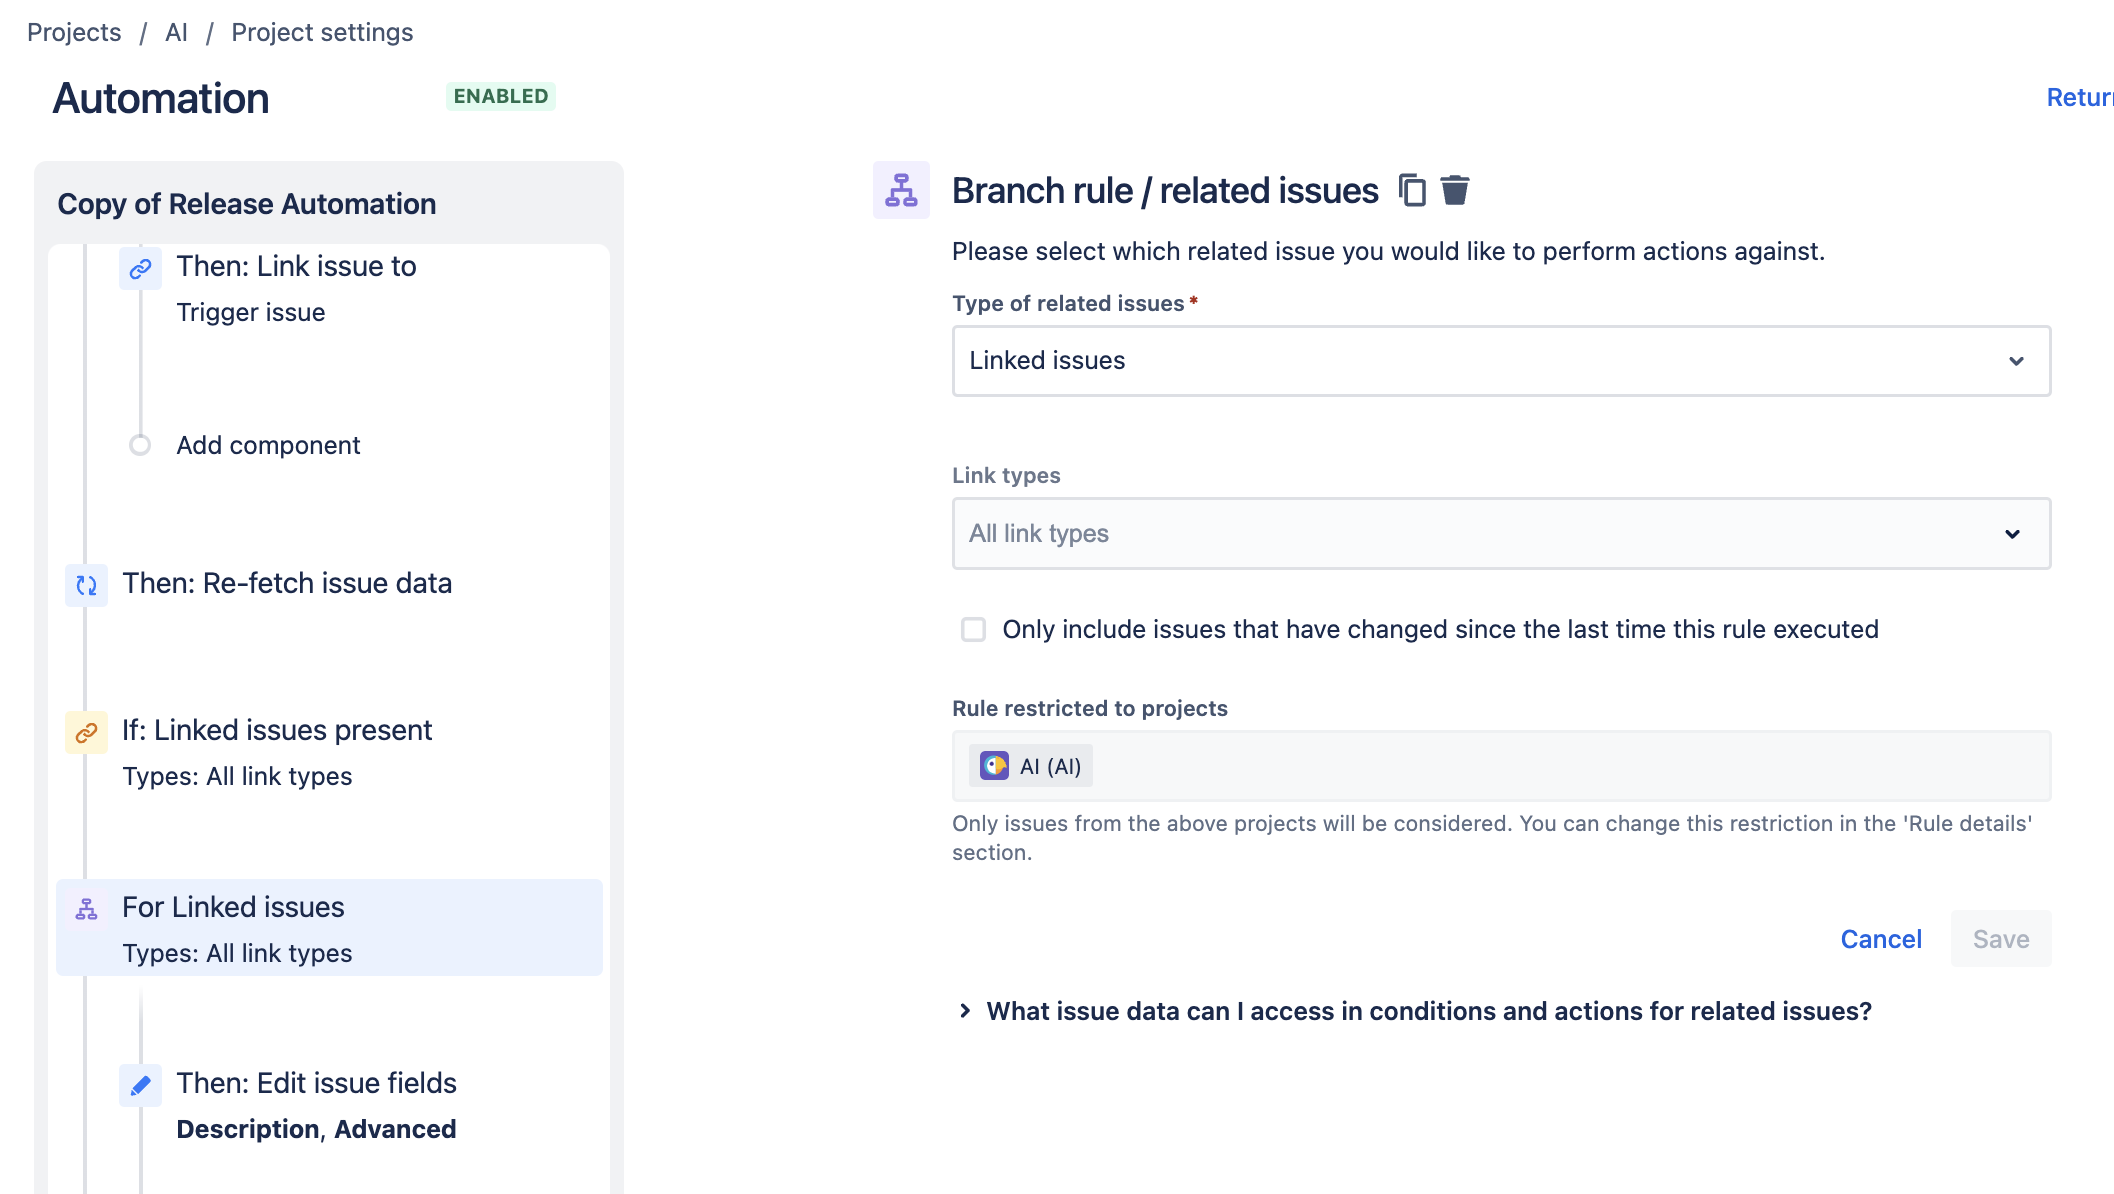Select Then: Re-fetch issue data step
The image size is (2114, 1194).
287,583
